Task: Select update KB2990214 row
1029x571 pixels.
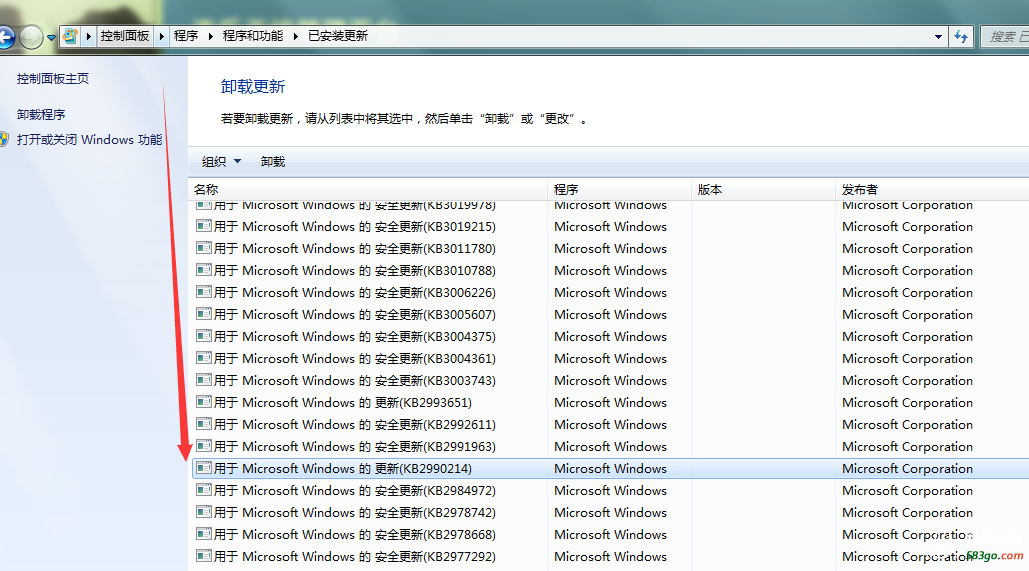Action: click(610, 469)
